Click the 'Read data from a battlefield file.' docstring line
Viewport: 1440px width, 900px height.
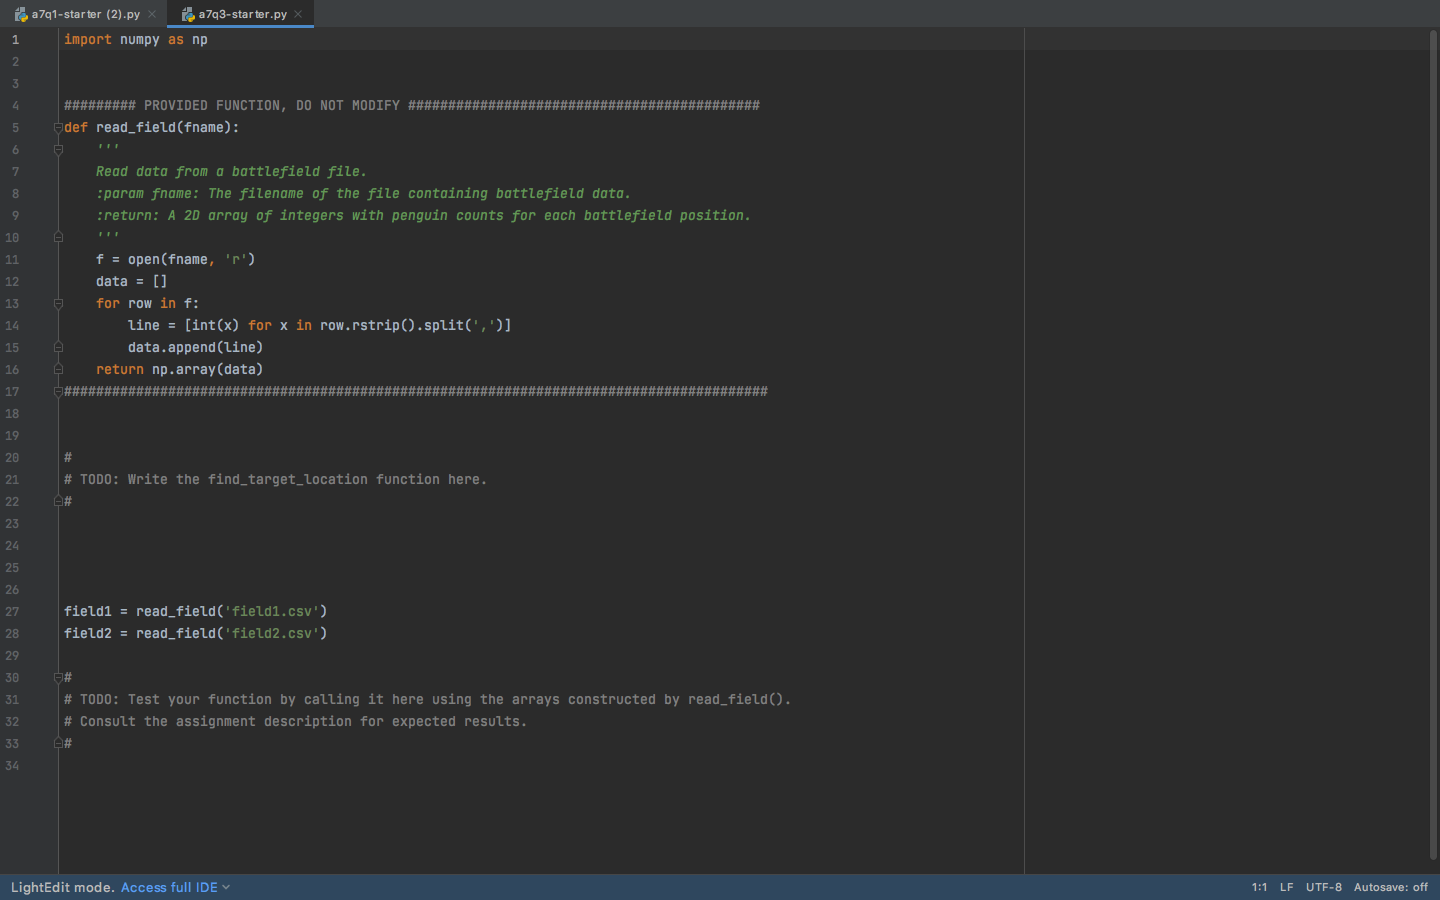tap(231, 172)
